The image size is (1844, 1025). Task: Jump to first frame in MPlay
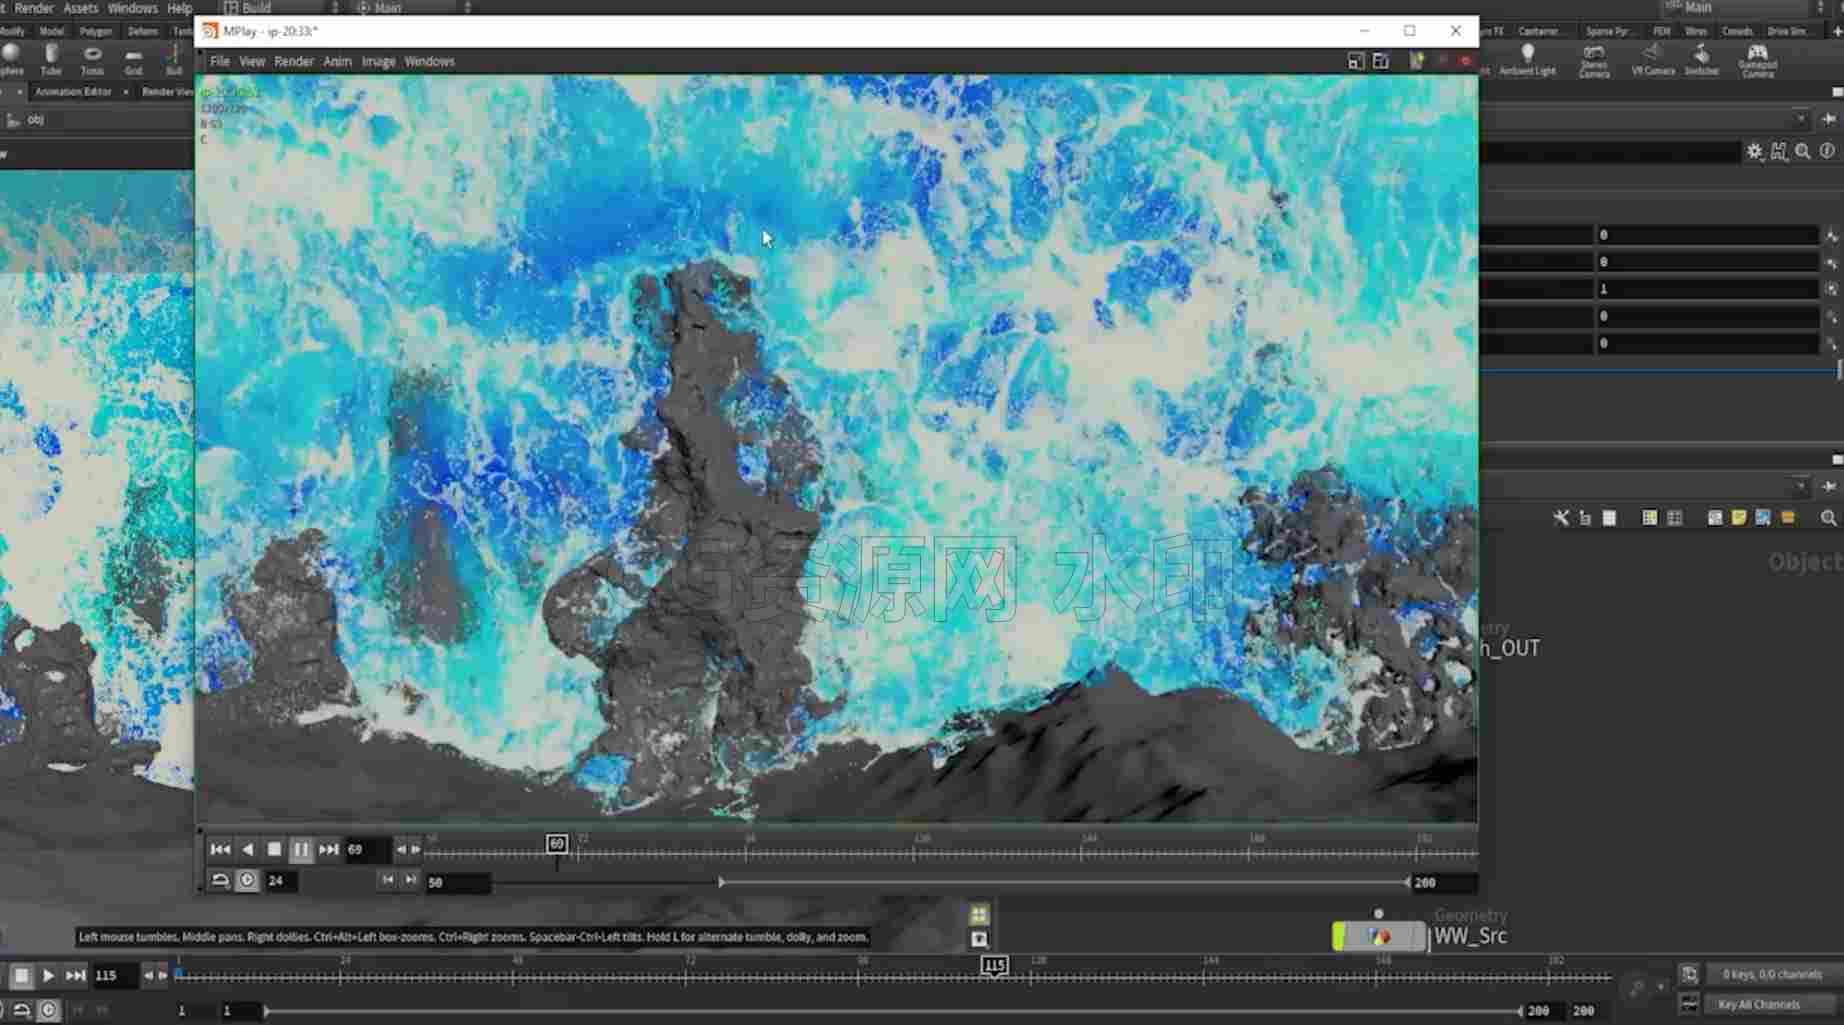(220, 849)
